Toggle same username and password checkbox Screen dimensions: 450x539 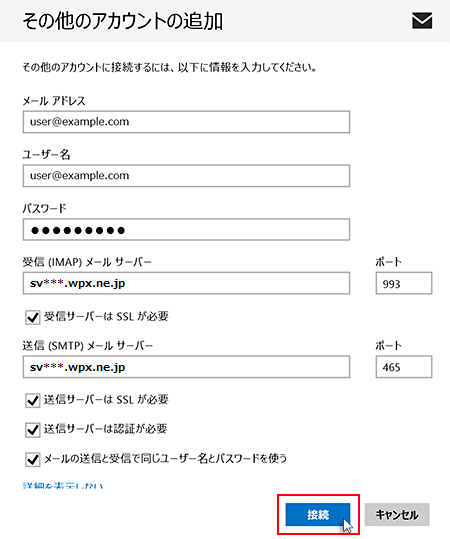33,459
